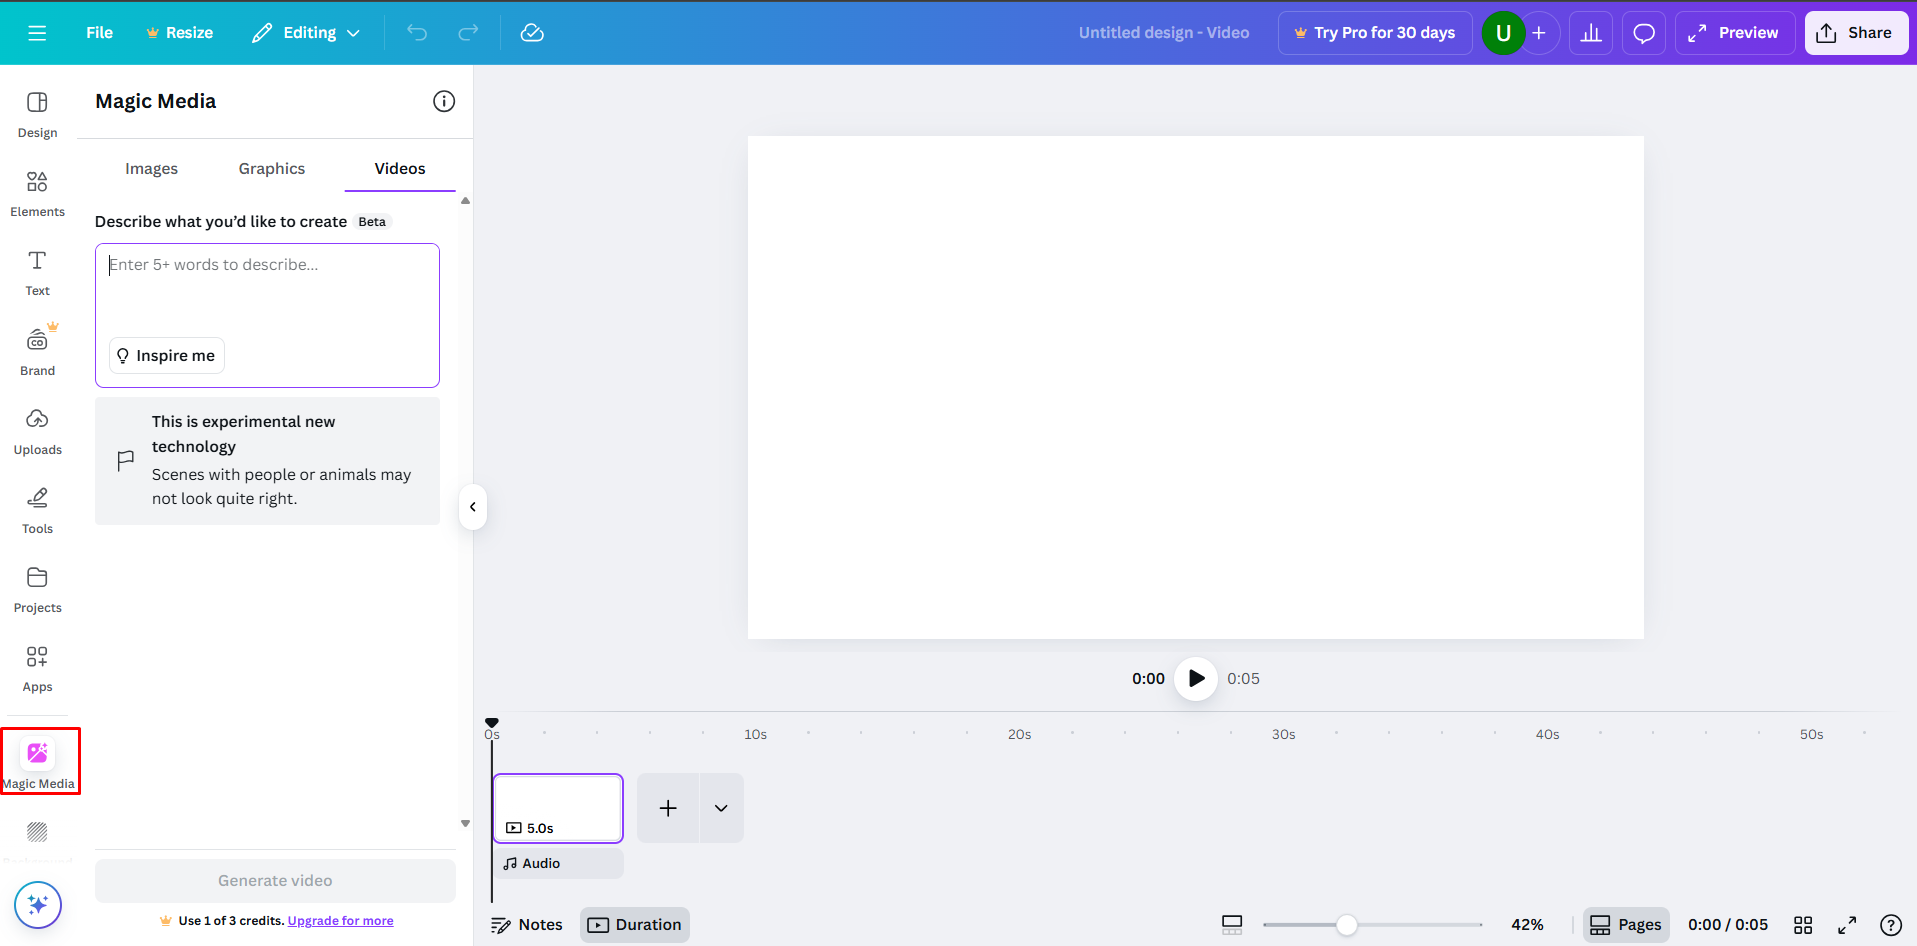
Task: Switch to the Graphics tab
Action: tap(271, 168)
